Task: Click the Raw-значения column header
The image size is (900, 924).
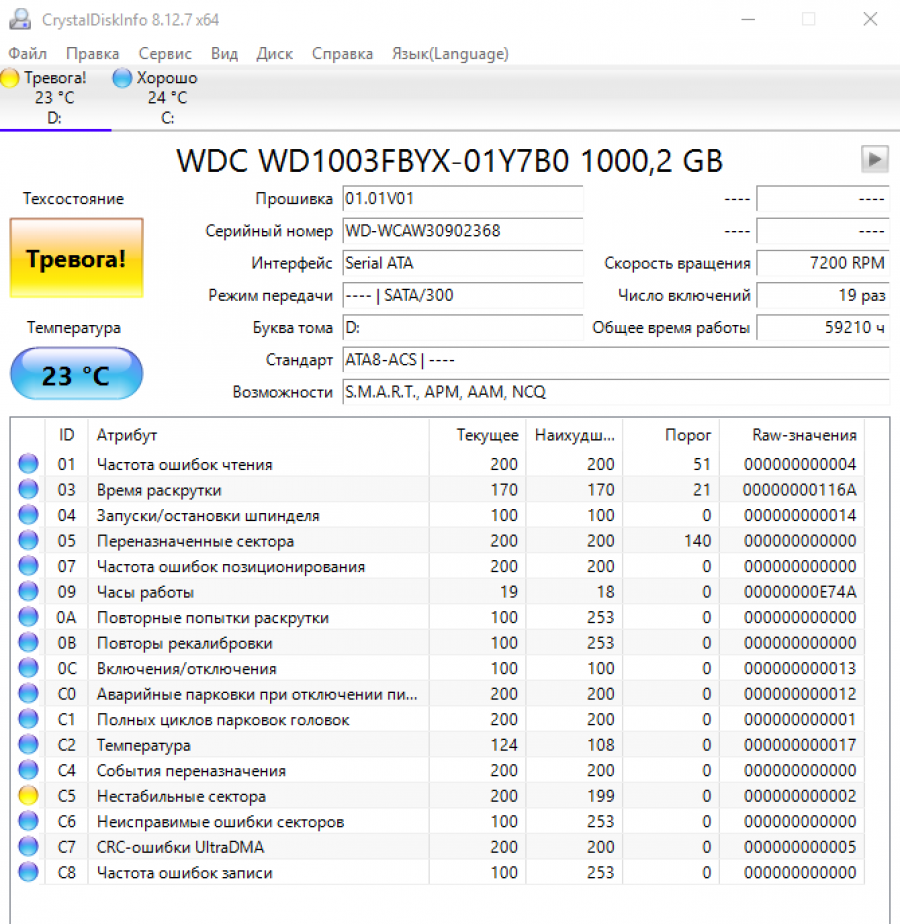Action: pyautogui.click(x=804, y=435)
